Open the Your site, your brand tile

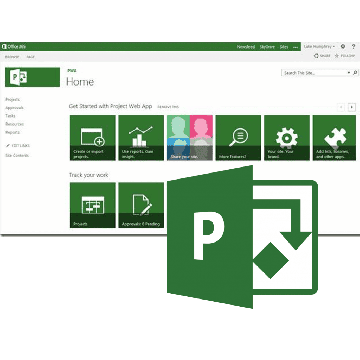tap(287, 138)
